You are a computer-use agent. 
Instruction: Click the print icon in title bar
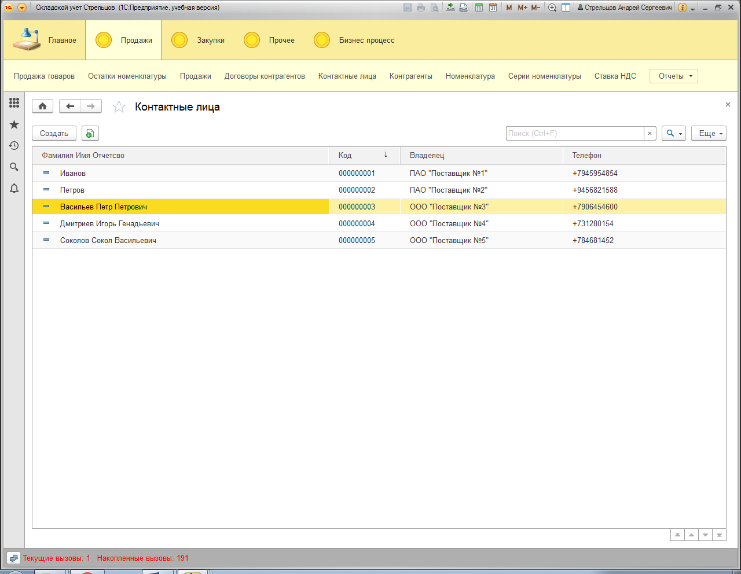[x=421, y=8]
